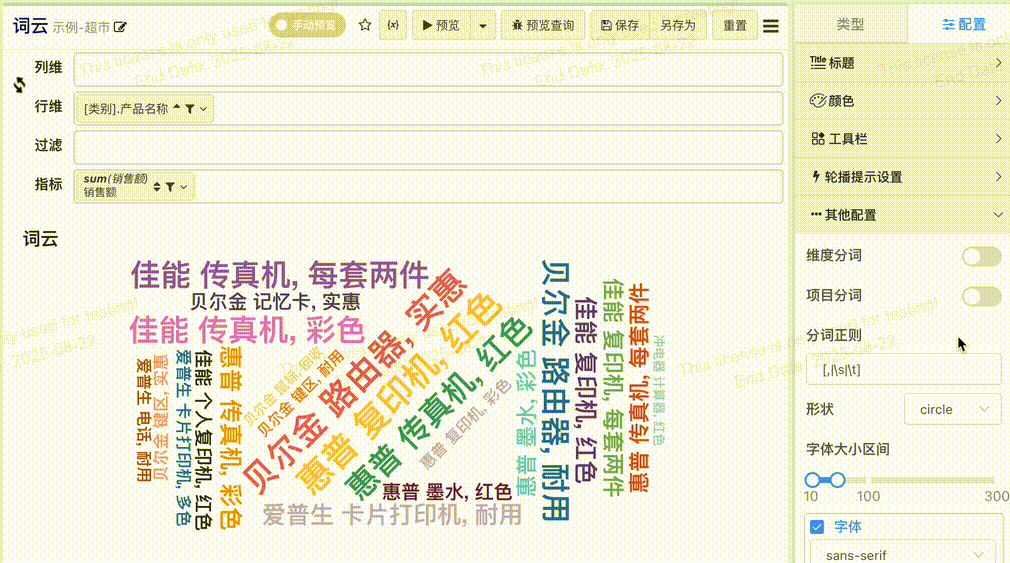
Task: Click the swap rows and columns icon
Action: pyautogui.click(x=19, y=84)
